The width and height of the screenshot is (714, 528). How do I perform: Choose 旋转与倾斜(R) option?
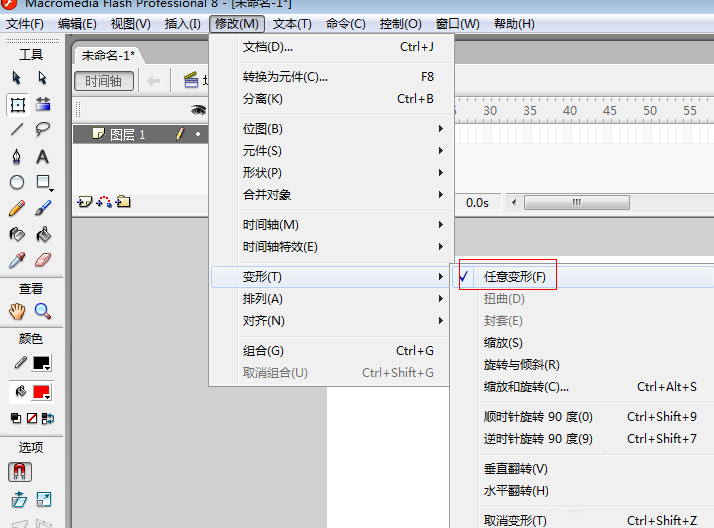[x=521, y=365]
